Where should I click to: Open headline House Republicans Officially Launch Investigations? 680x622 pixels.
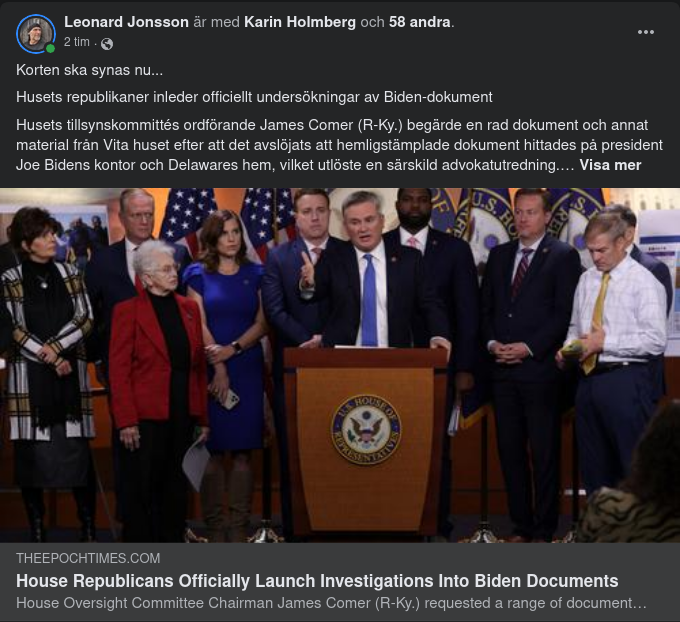317,581
